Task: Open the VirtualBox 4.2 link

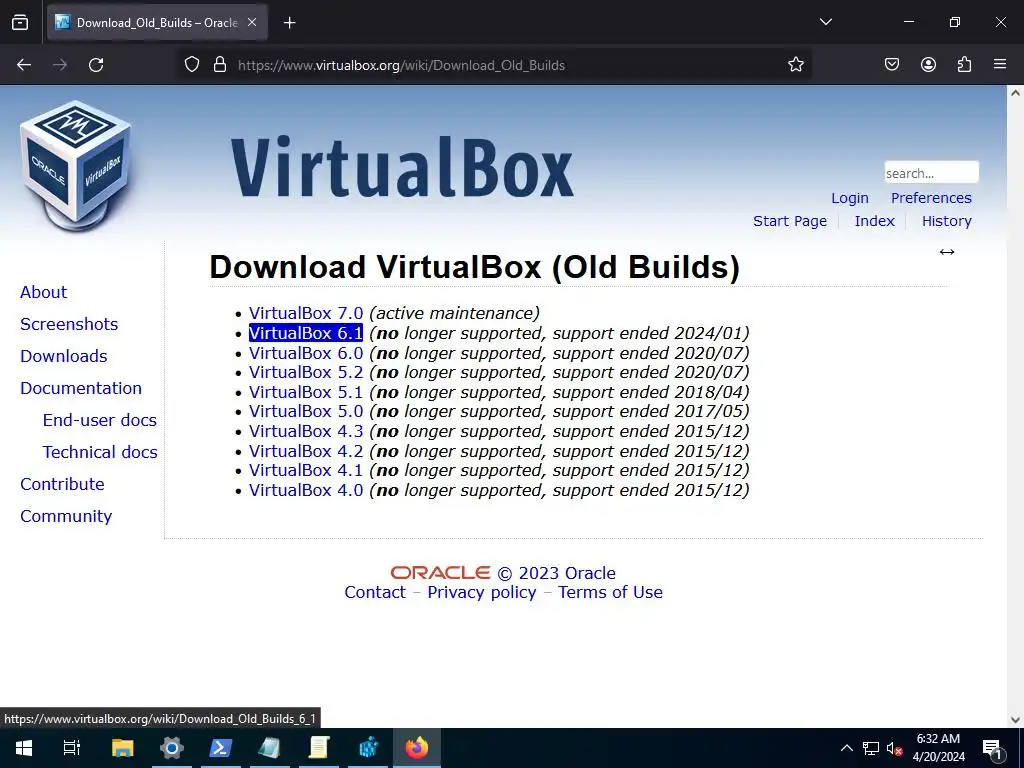Action: (306, 451)
